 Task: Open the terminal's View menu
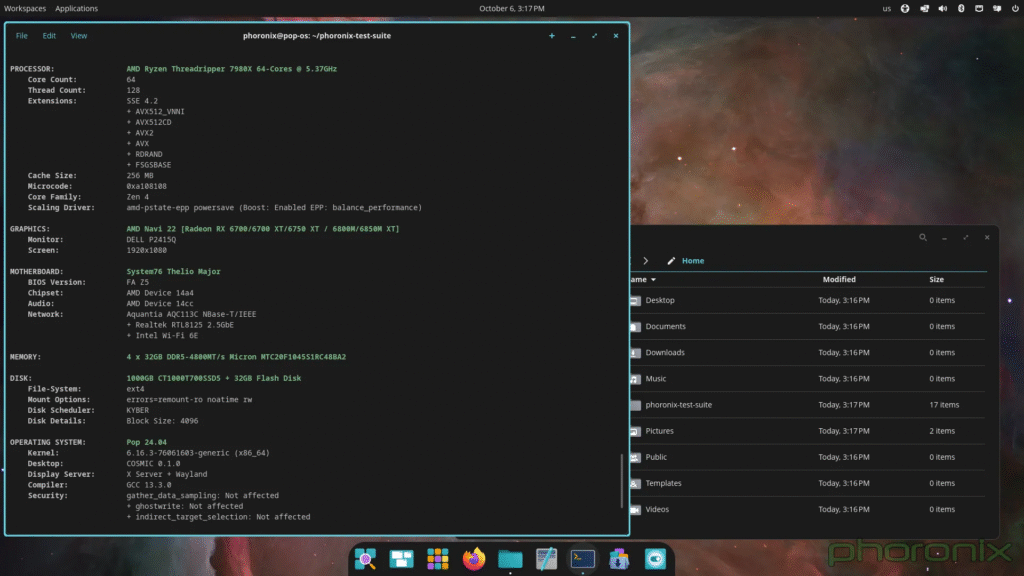79,36
